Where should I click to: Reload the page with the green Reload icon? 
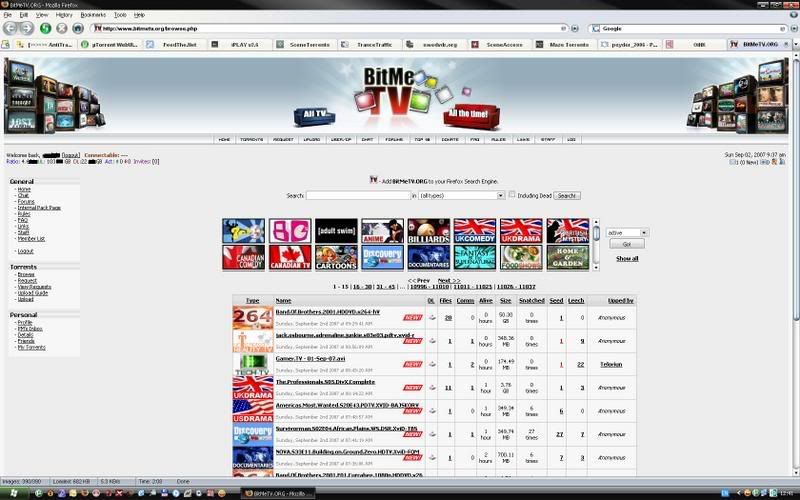[x=45, y=29]
